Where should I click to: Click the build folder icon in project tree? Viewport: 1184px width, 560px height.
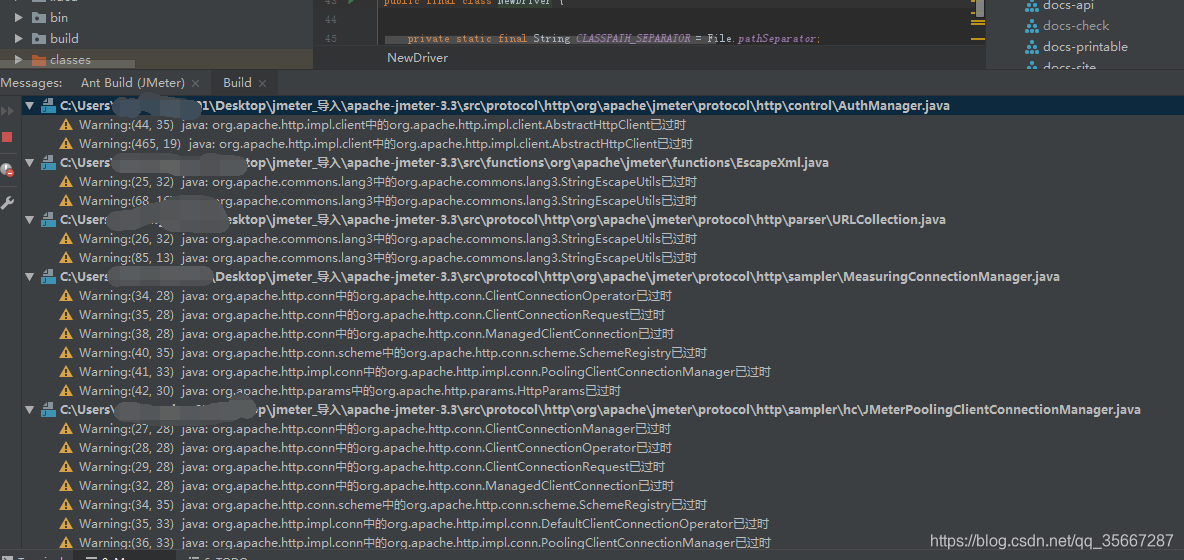pos(39,38)
